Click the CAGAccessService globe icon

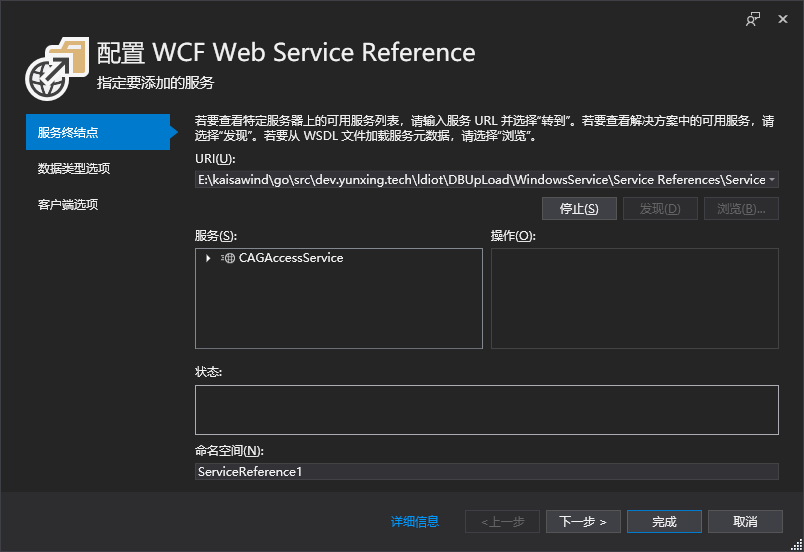(x=229, y=258)
